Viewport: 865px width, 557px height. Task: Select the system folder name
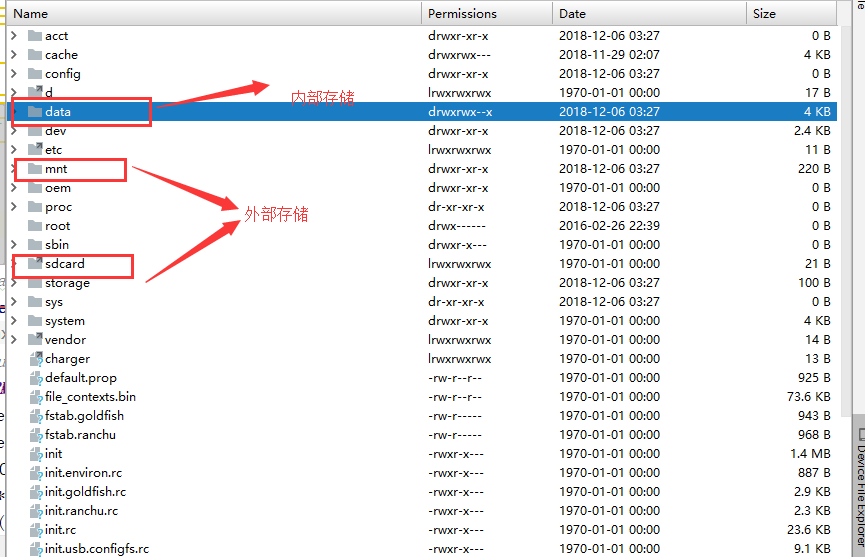coord(65,321)
